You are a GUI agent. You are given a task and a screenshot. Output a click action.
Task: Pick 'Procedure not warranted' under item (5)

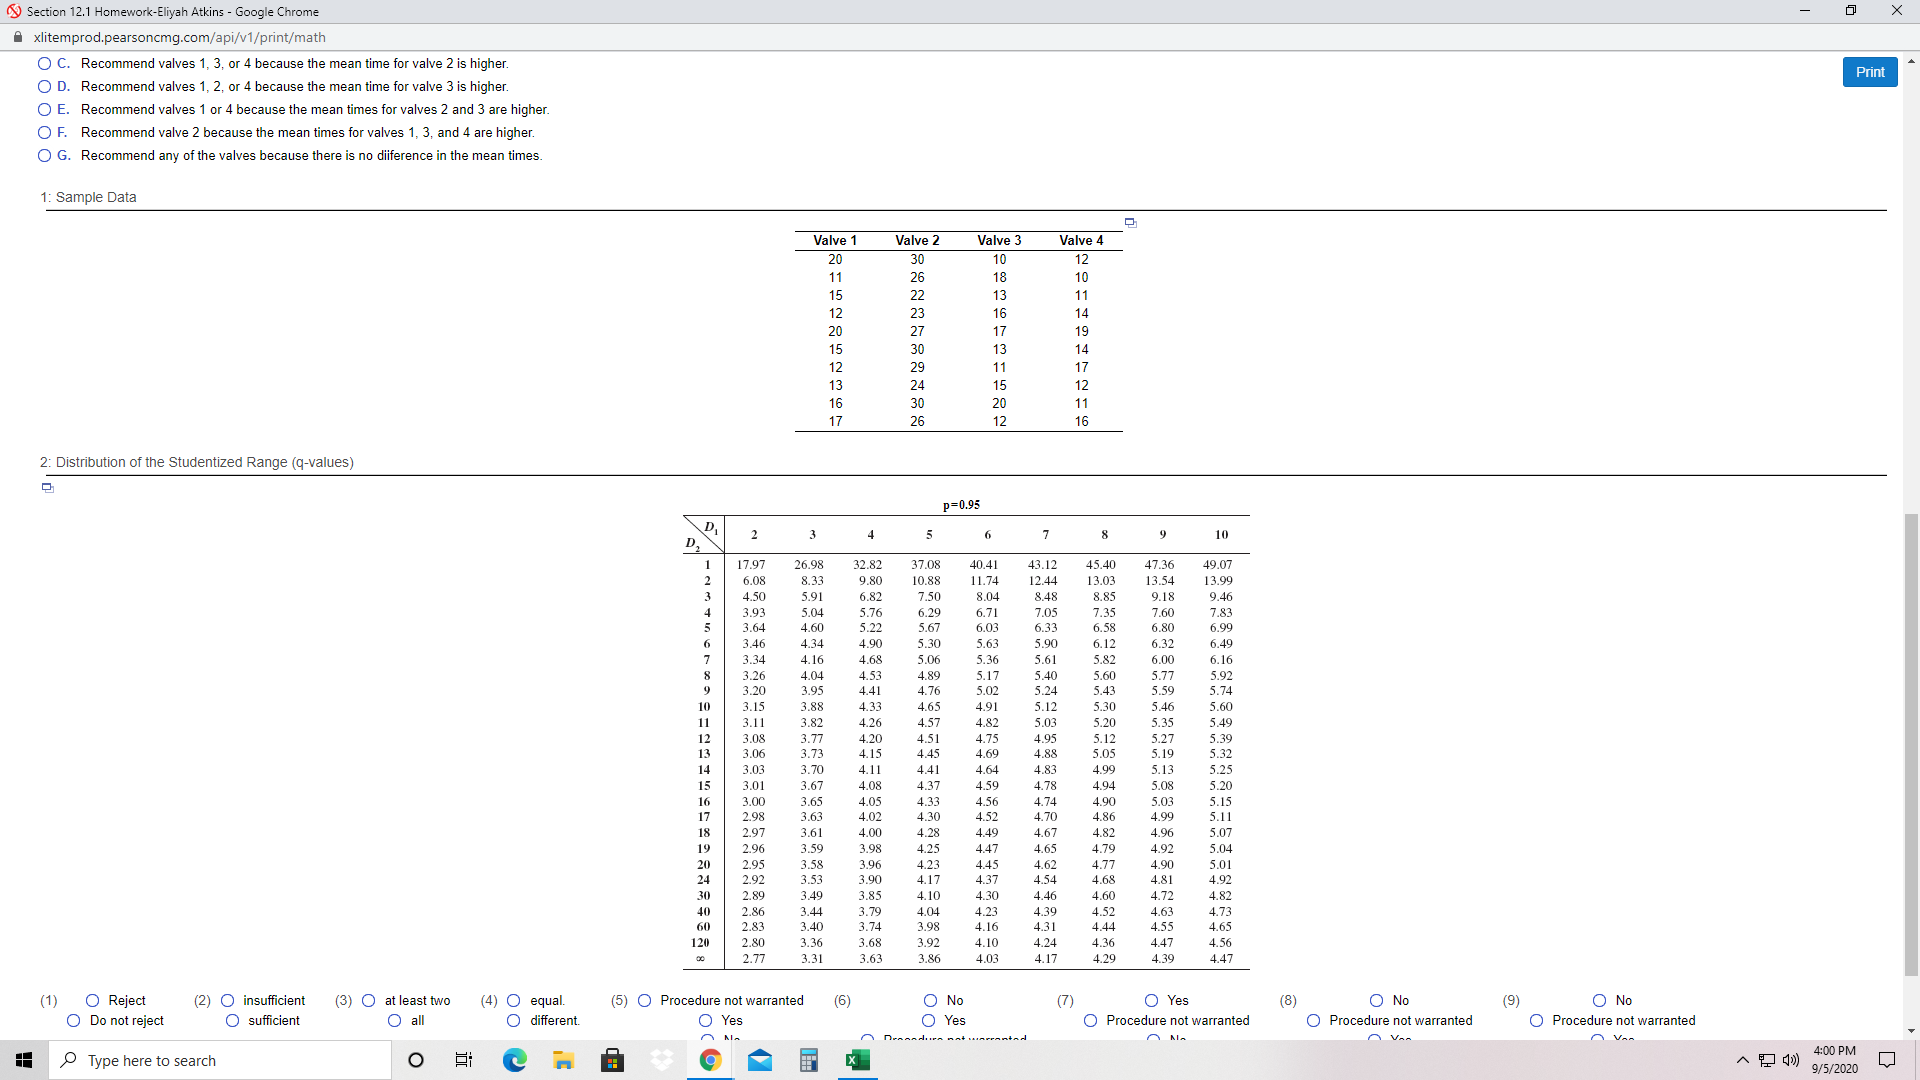645,1000
